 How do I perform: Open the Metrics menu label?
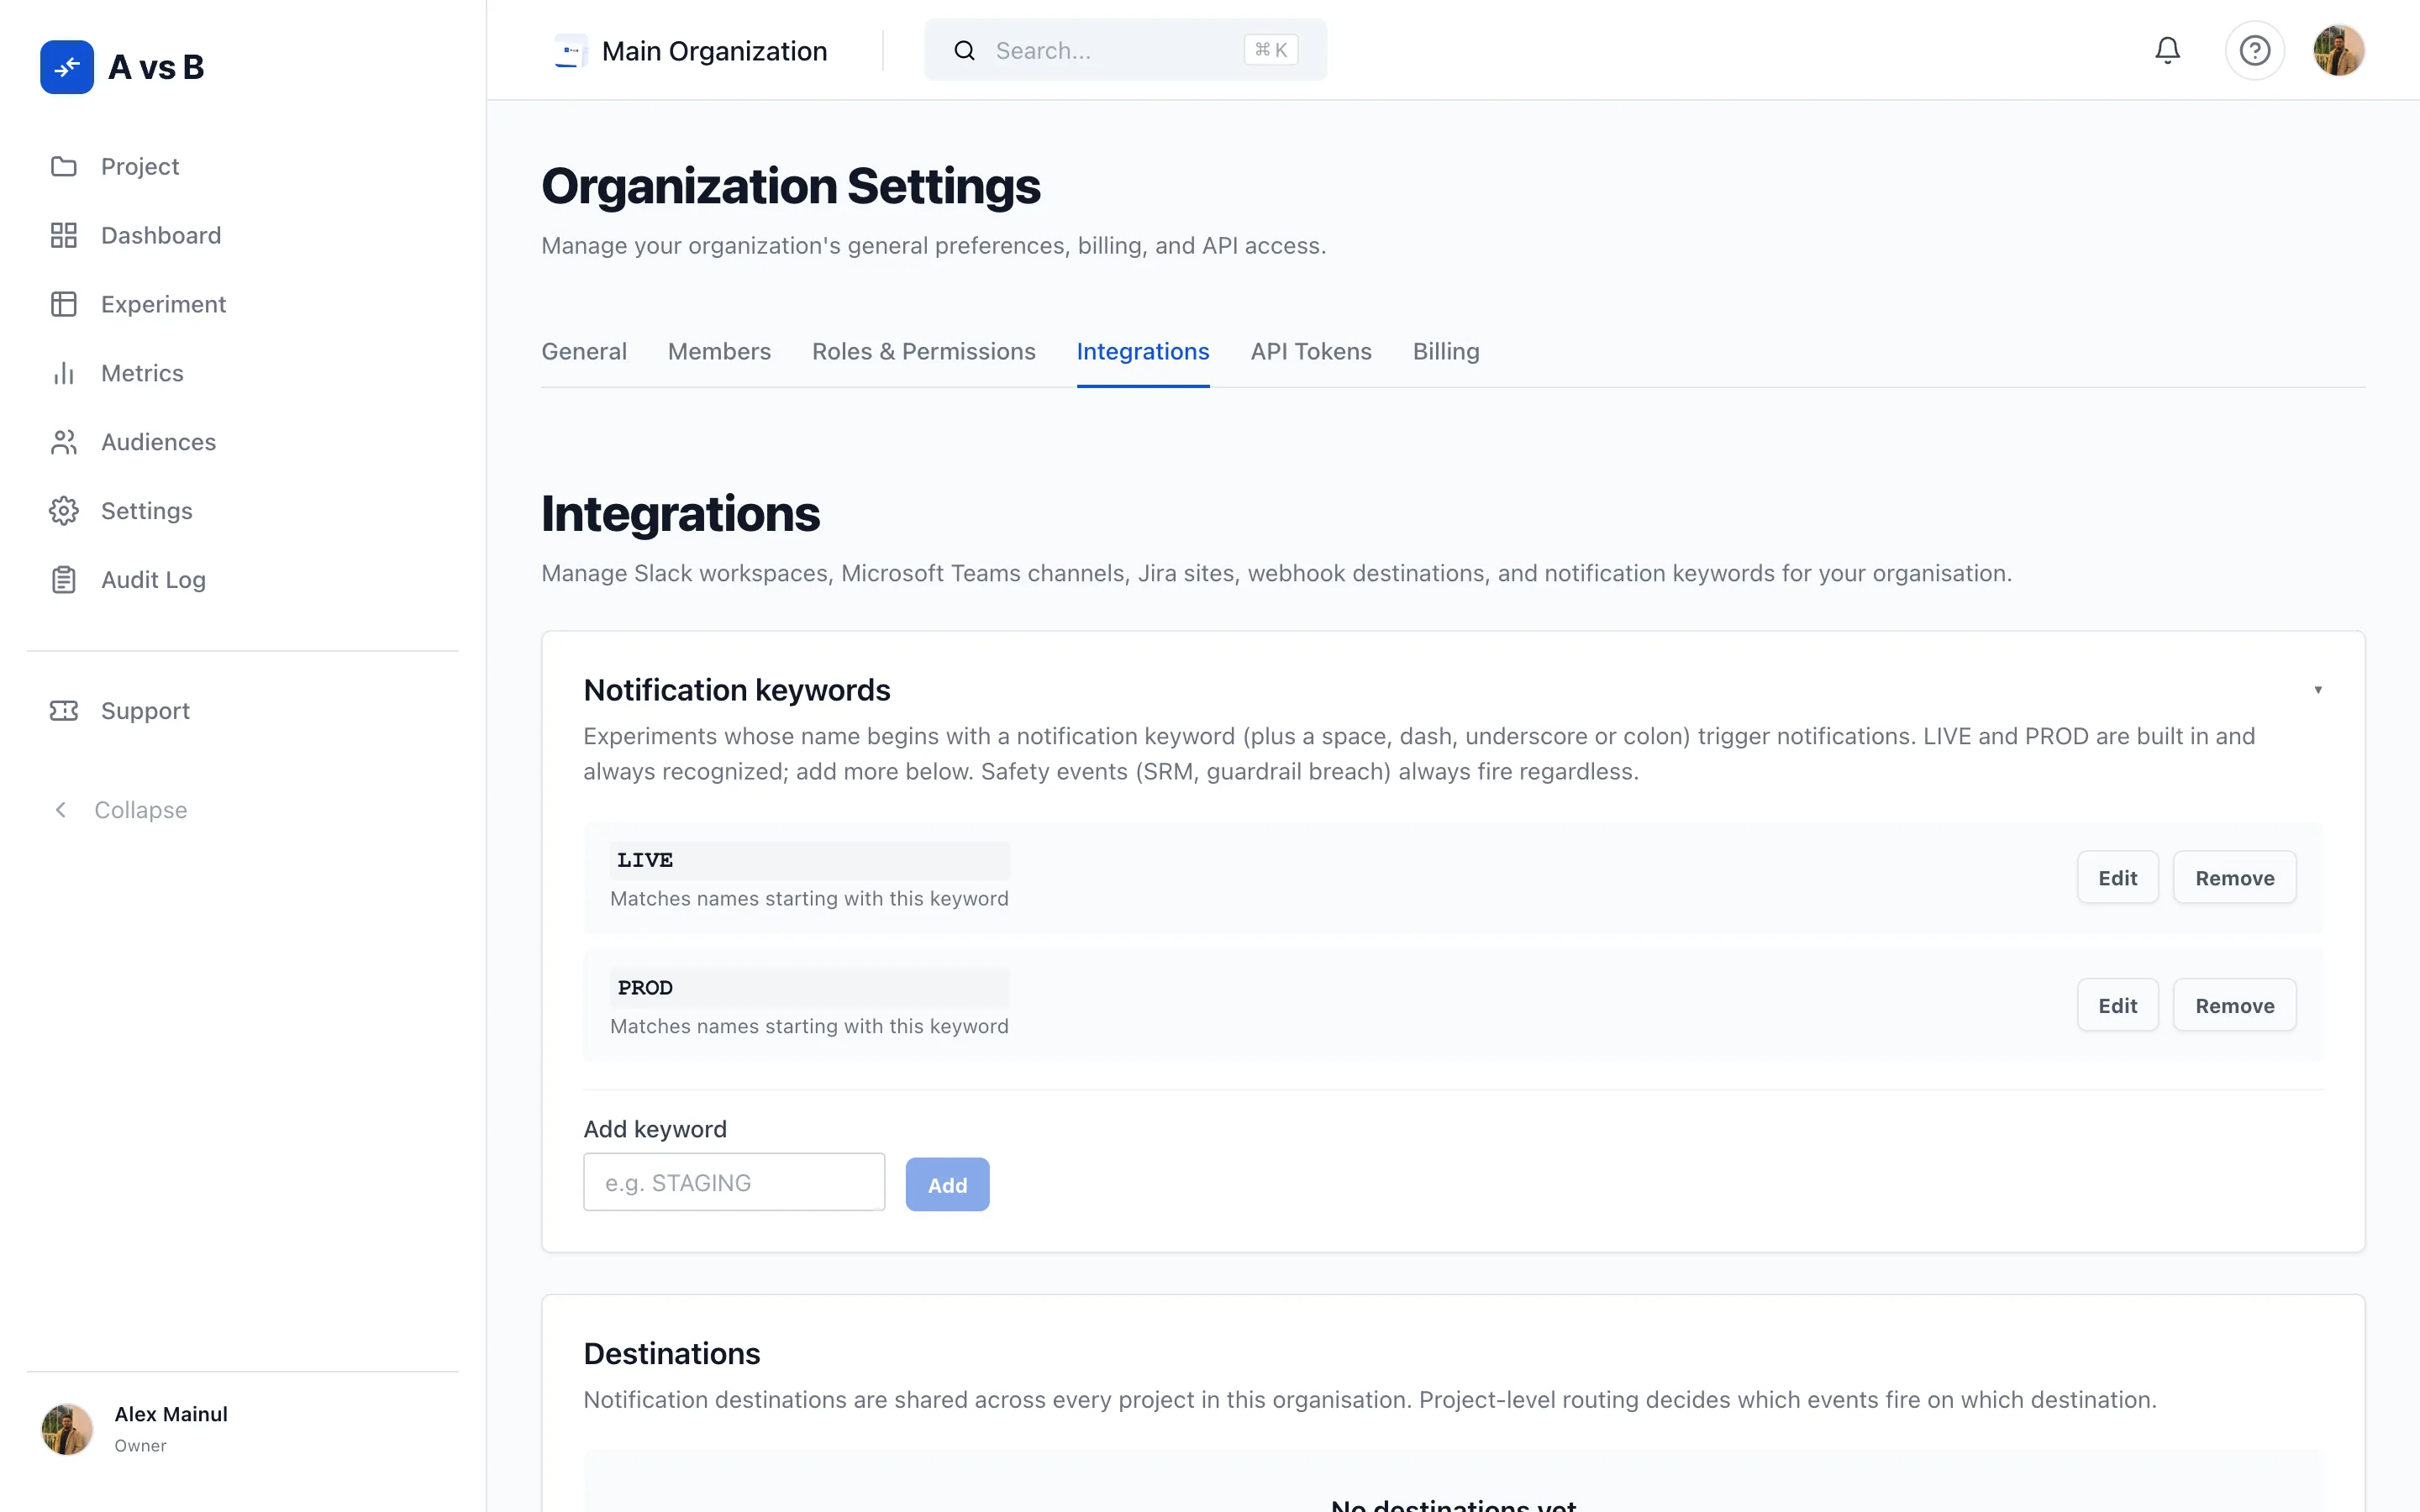(x=142, y=373)
